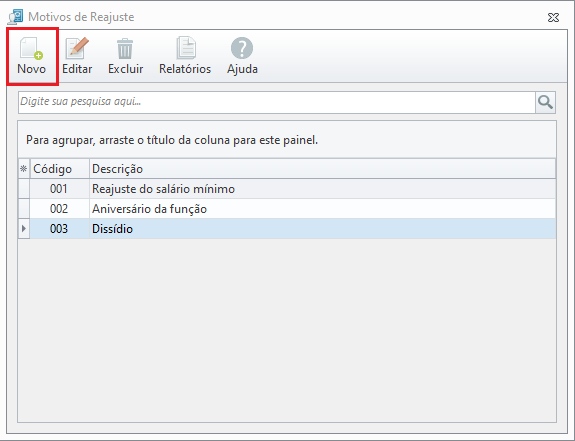Open the Editar pencil tool

point(77,48)
